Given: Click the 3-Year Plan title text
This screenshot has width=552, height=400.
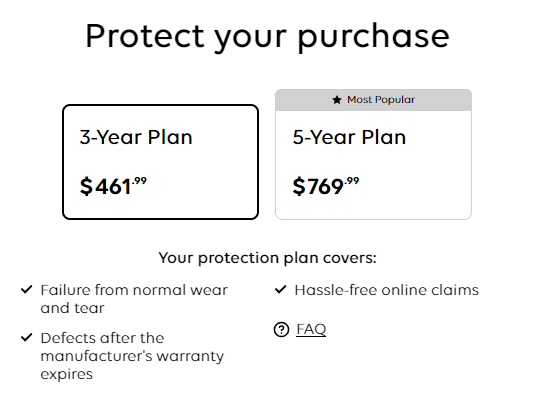Looking at the screenshot, I should (136, 137).
